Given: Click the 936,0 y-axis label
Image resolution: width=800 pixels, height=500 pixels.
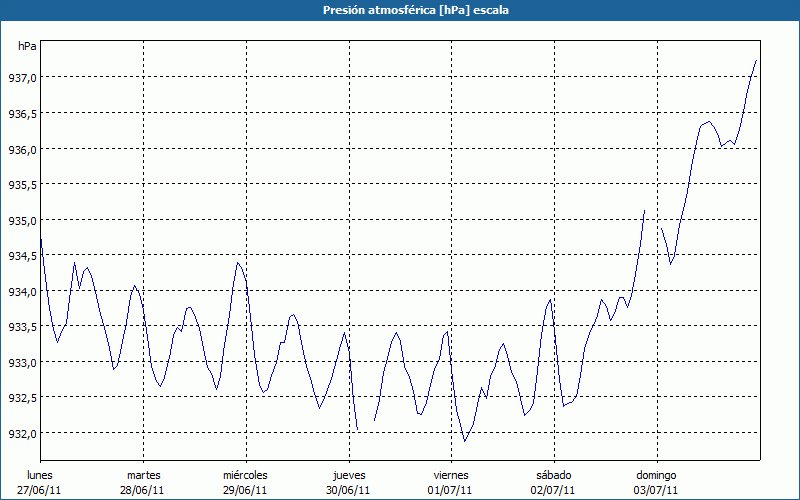Looking at the screenshot, I should click(x=22, y=149).
